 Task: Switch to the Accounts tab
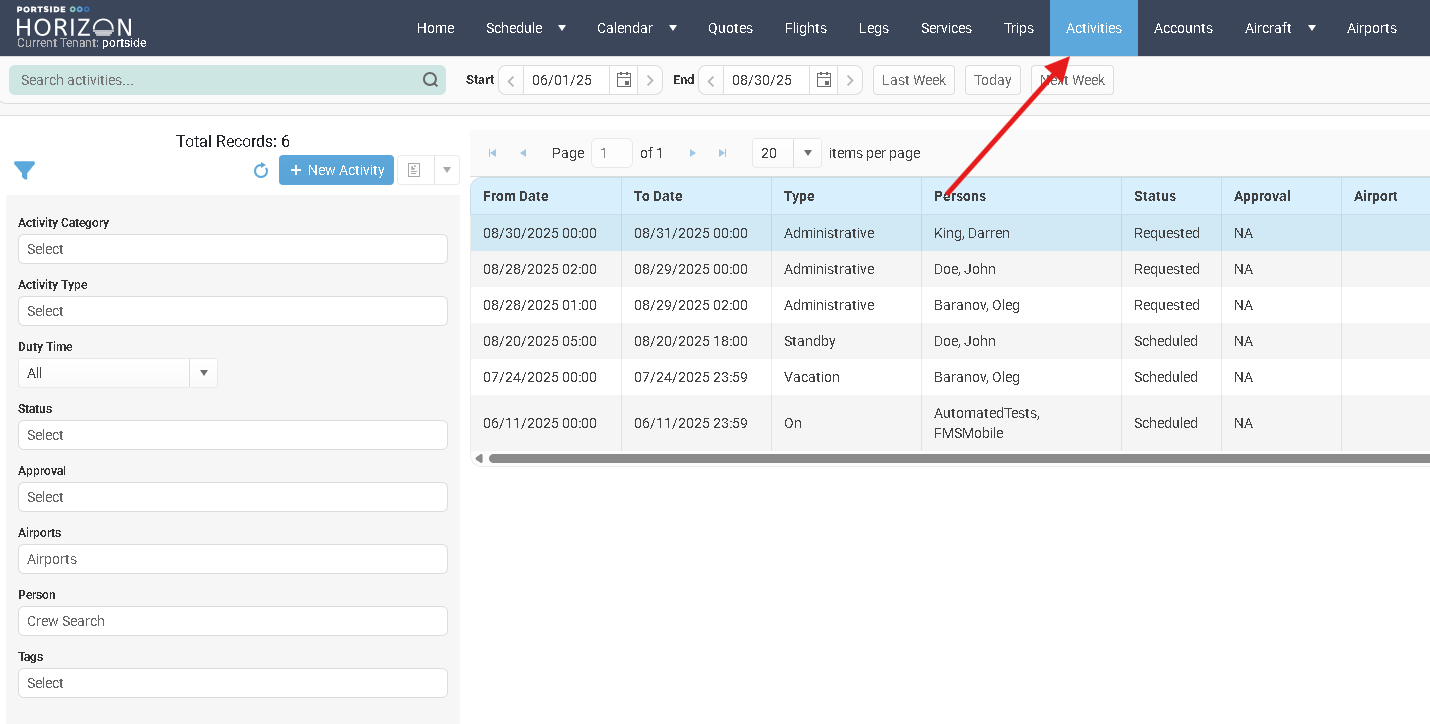tap(1183, 28)
